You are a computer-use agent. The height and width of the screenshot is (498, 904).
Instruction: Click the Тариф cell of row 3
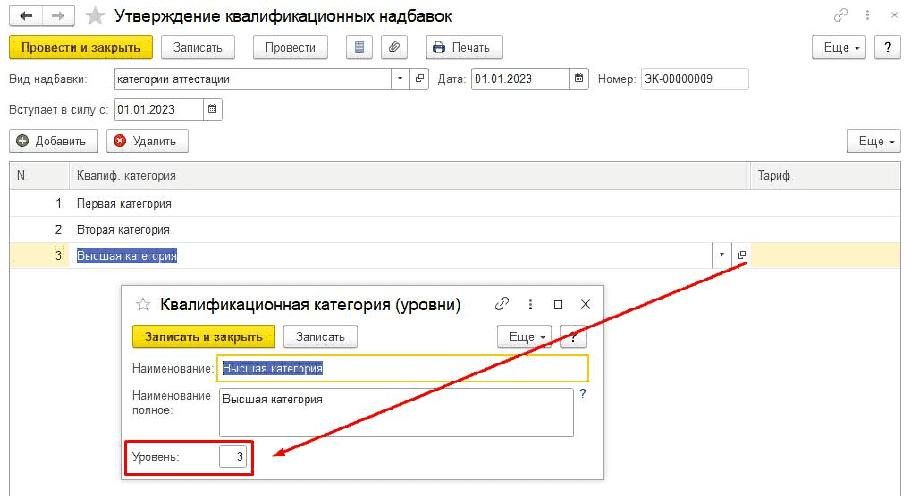coord(825,255)
